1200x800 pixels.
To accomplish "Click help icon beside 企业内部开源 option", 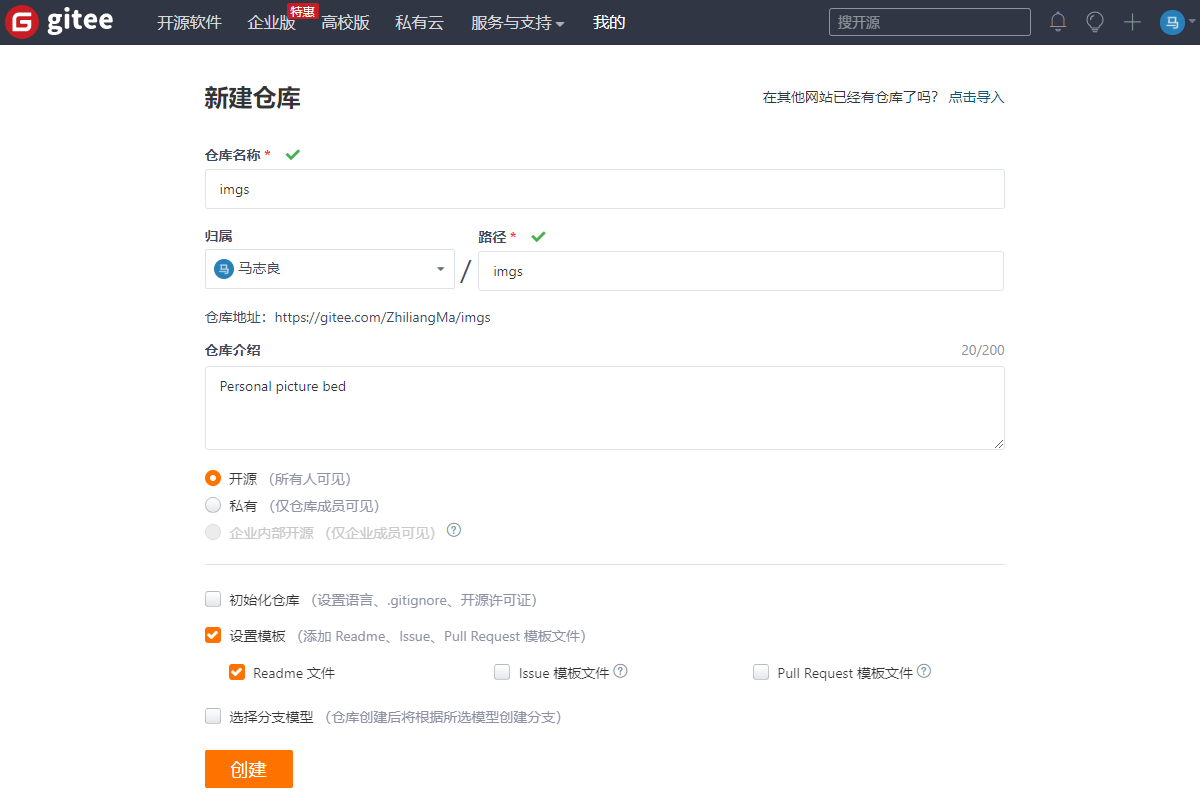I will pos(453,530).
